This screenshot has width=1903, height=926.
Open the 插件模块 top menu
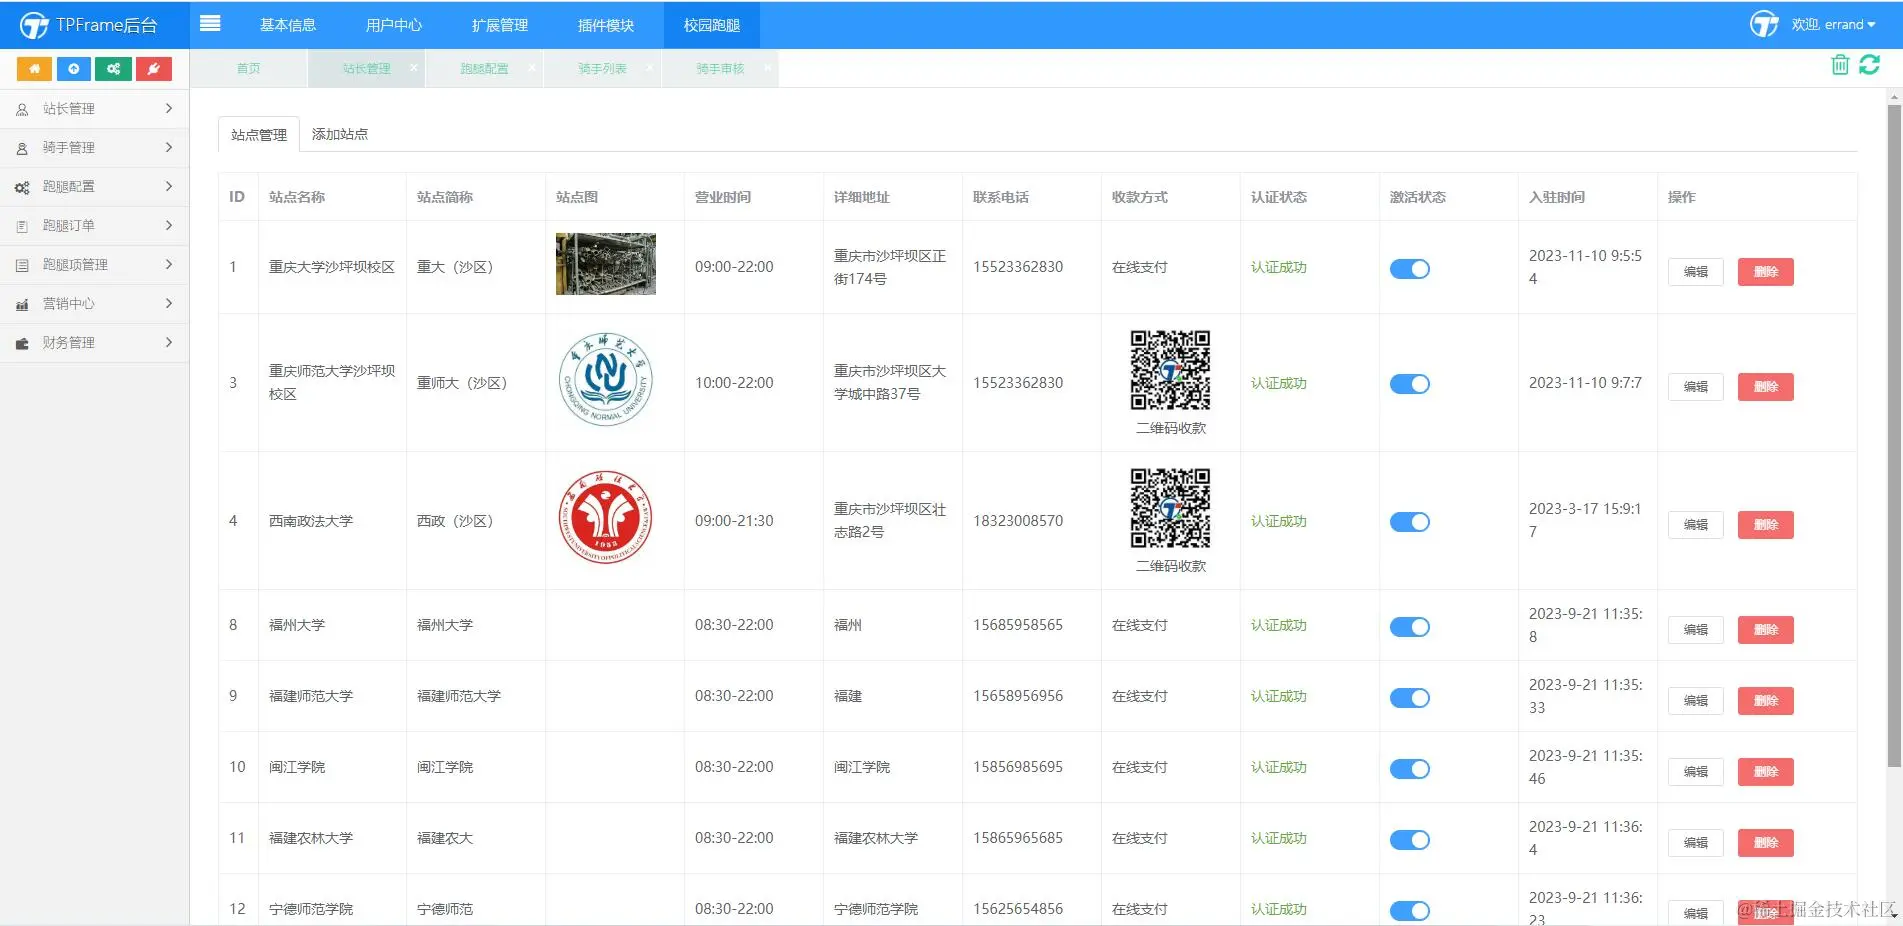coord(606,25)
